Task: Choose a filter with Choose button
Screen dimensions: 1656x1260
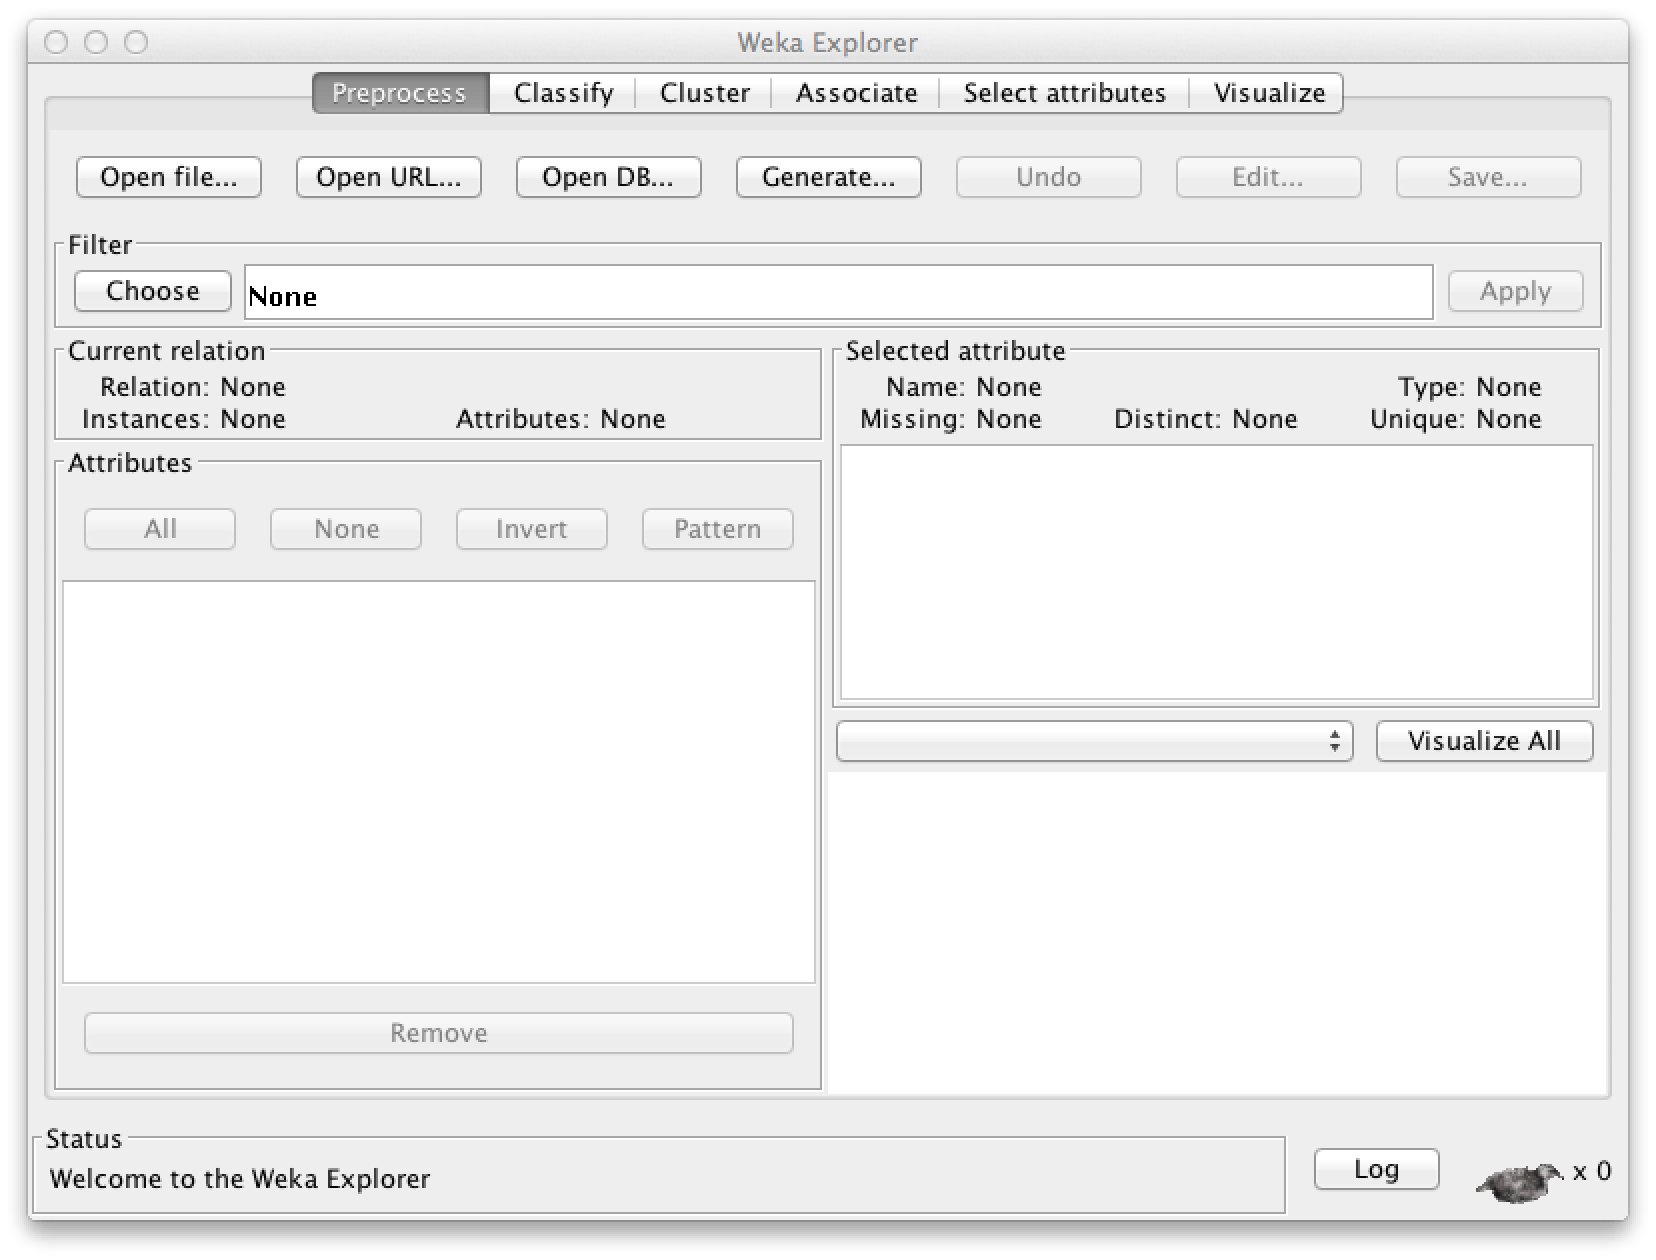Action: (153, 291)
